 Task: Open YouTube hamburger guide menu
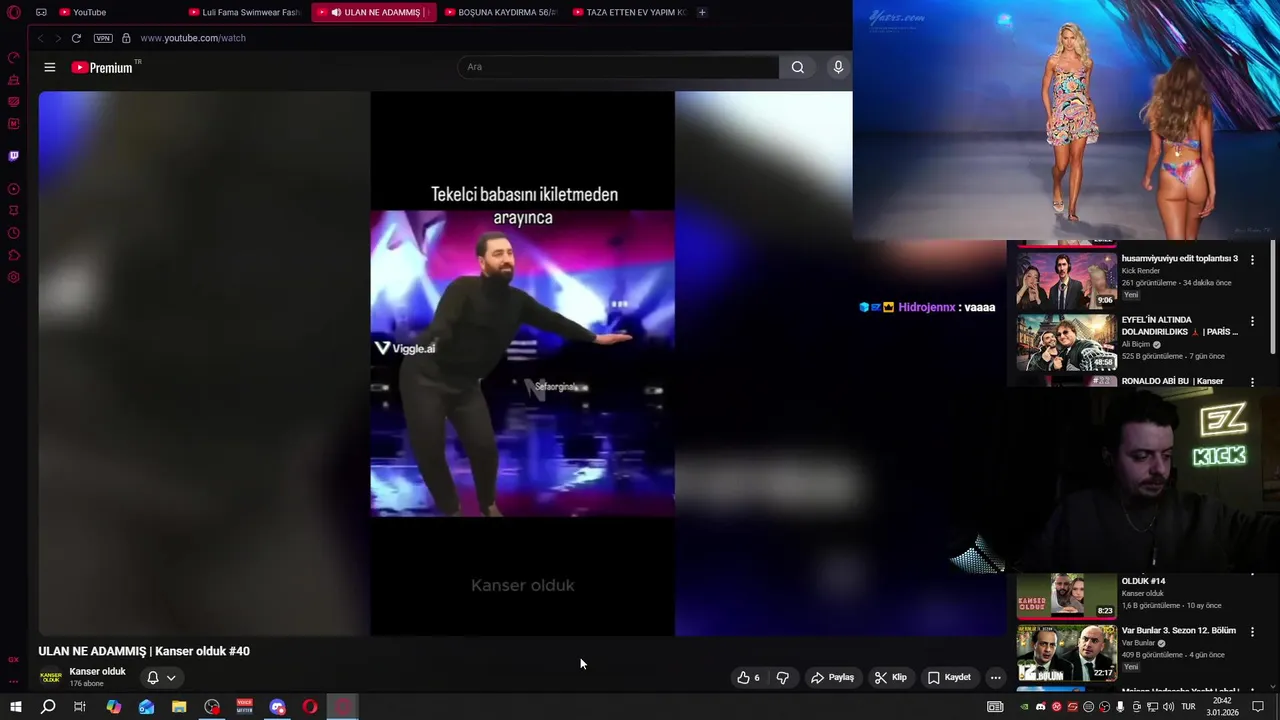click(x=50, y=67)
